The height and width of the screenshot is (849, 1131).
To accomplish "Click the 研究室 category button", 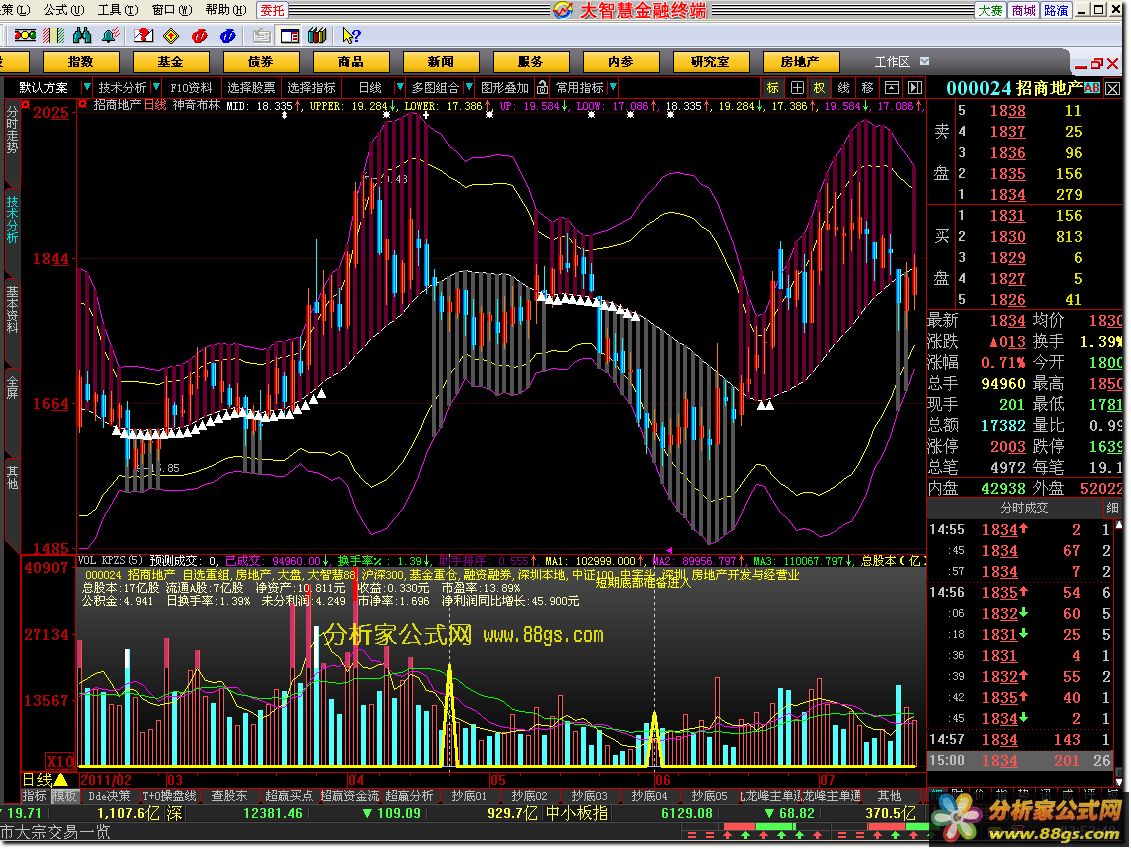I will [x=710, y=61].
